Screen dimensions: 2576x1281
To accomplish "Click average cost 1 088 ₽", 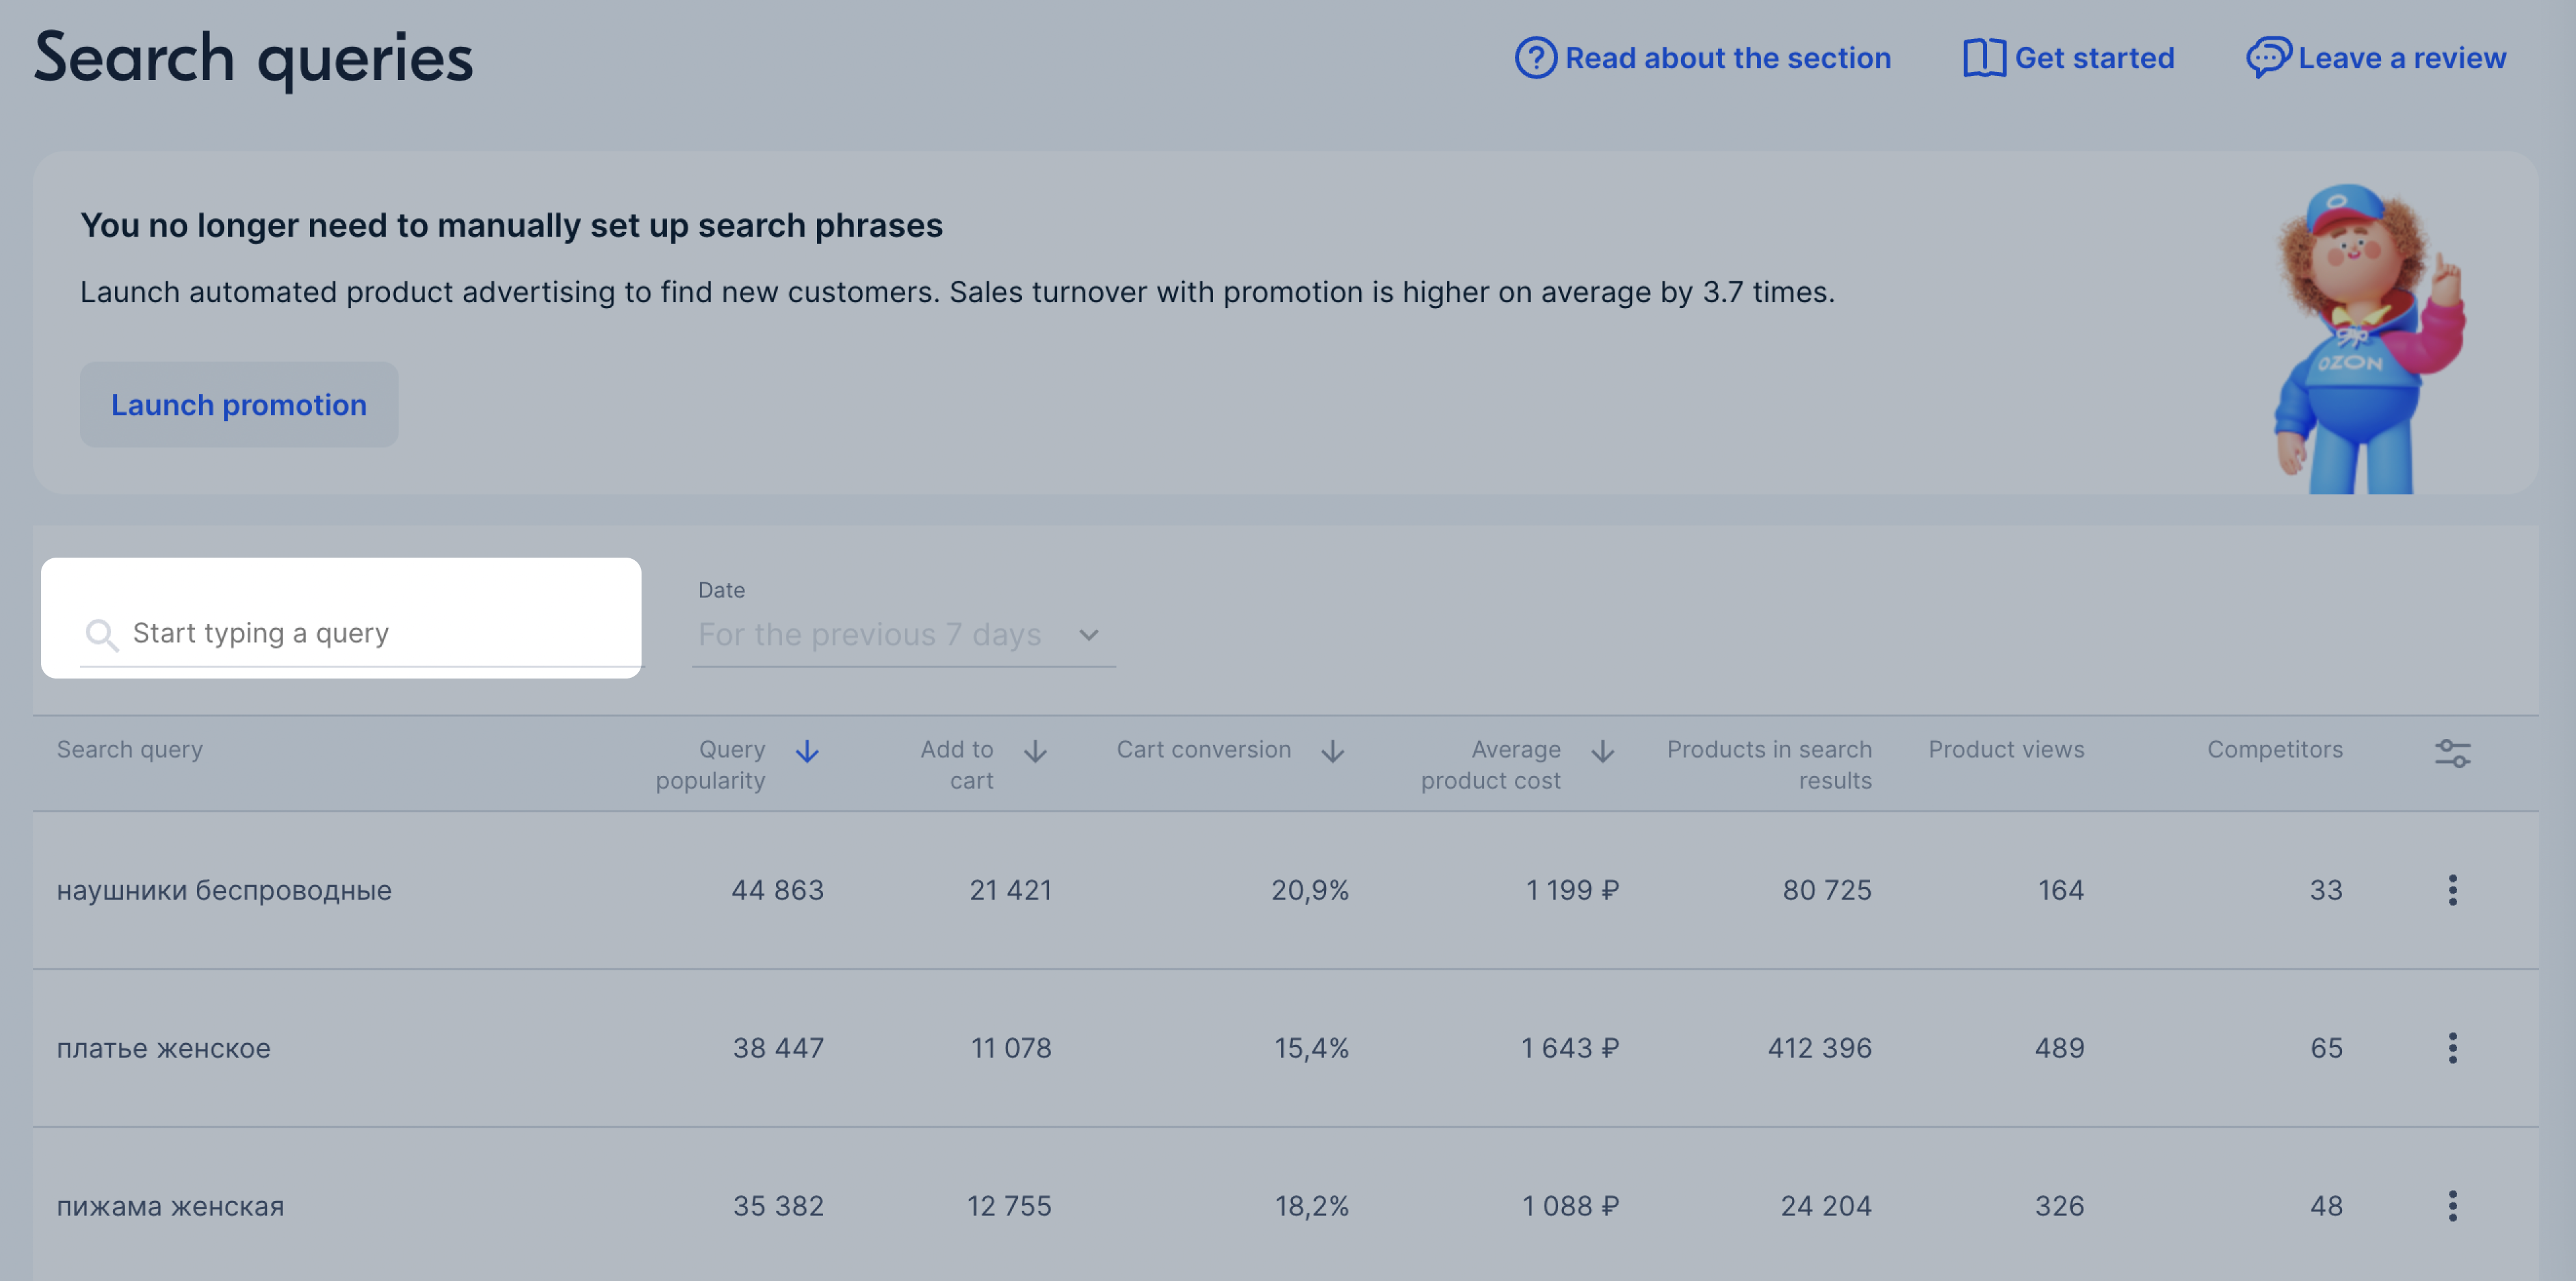I will [1570, 1205].
